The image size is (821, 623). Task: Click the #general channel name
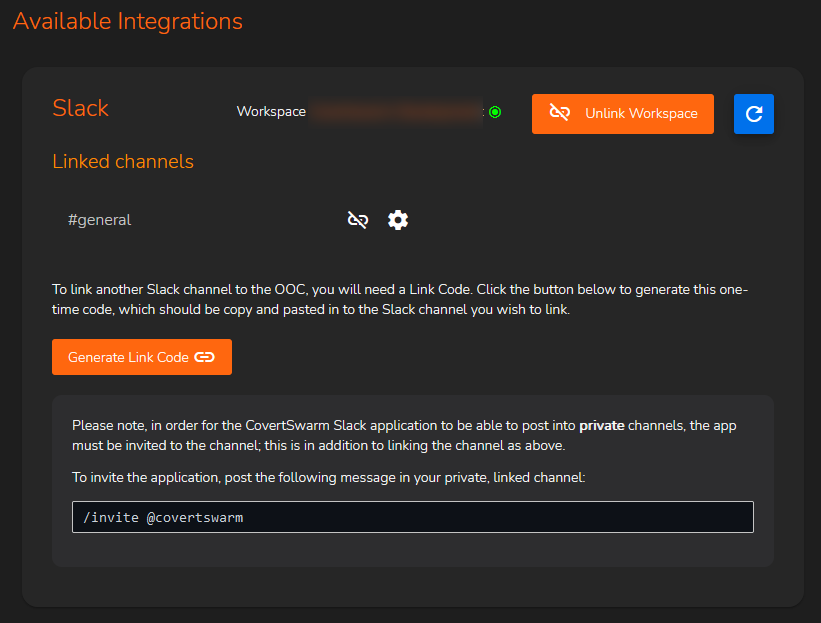(99, 220)
